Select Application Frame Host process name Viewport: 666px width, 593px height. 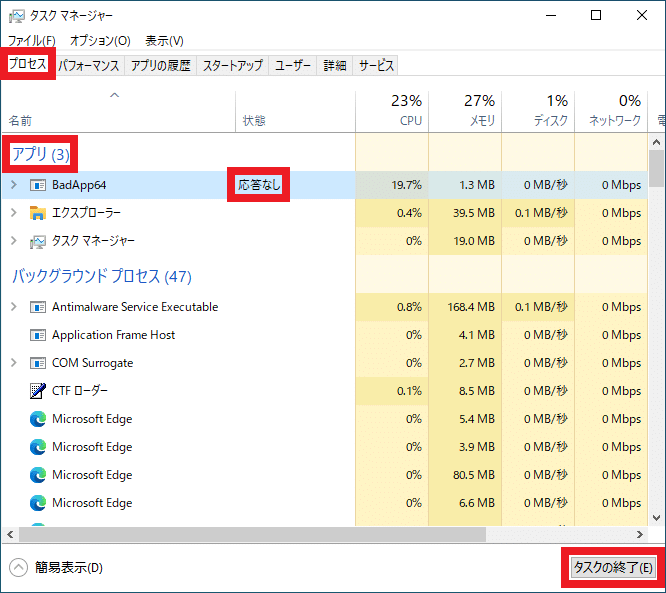click(113, 335)
